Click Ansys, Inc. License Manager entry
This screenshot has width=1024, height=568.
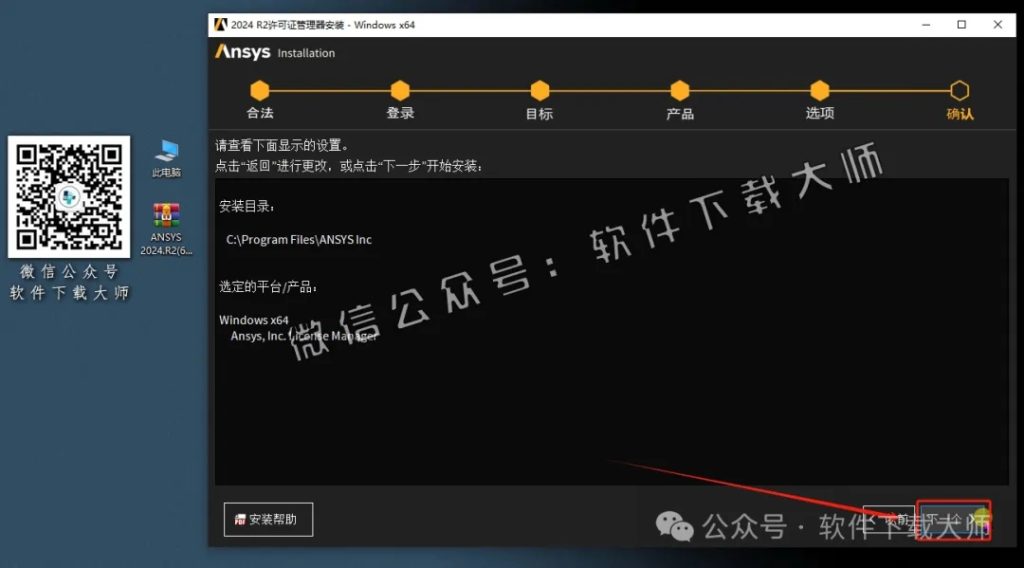(304, 336)
